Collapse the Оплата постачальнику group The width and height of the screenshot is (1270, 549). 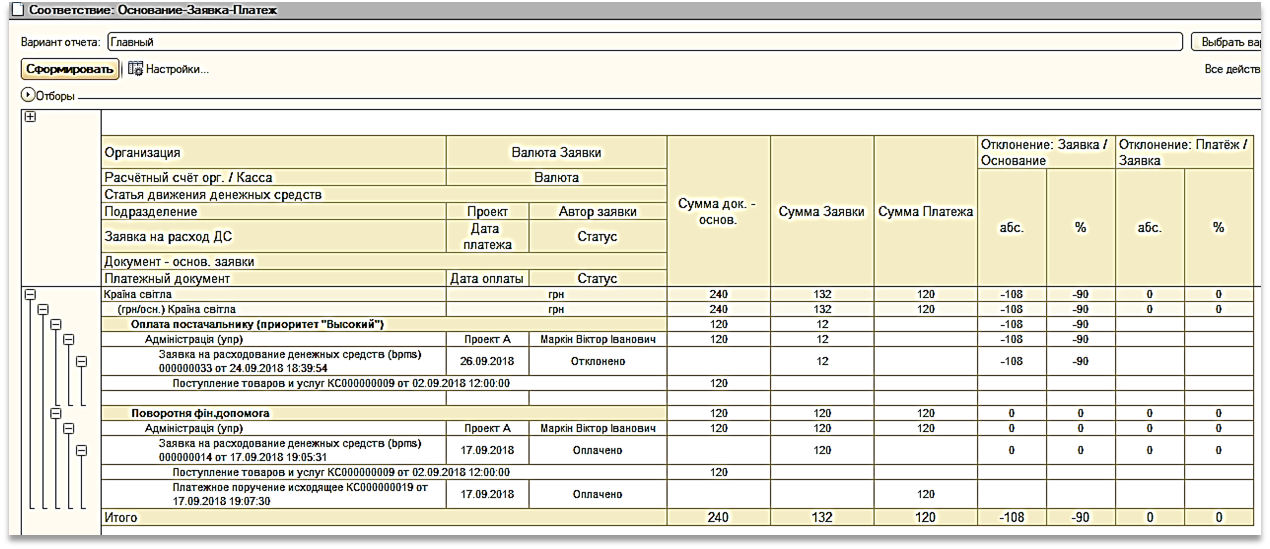56,325
